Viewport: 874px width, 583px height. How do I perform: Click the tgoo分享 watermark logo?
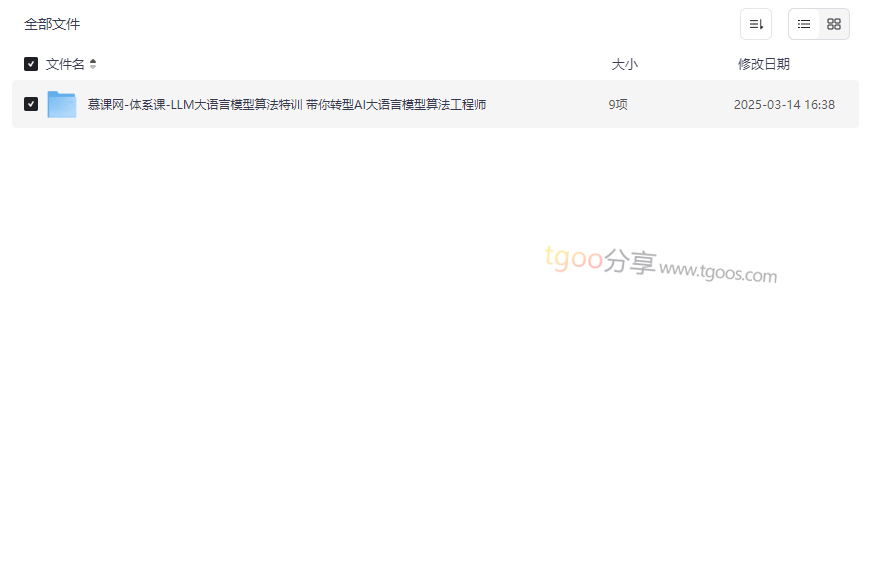[600, 260]
